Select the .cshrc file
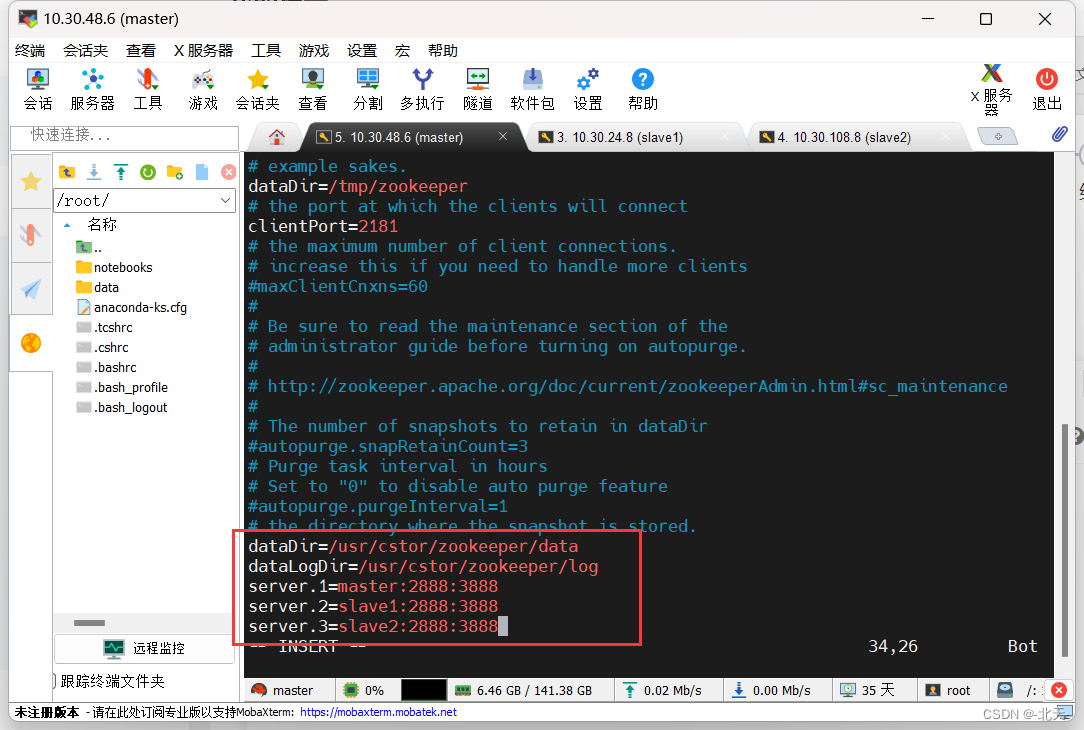1084x730 pixels. click(x=102, y=348)
